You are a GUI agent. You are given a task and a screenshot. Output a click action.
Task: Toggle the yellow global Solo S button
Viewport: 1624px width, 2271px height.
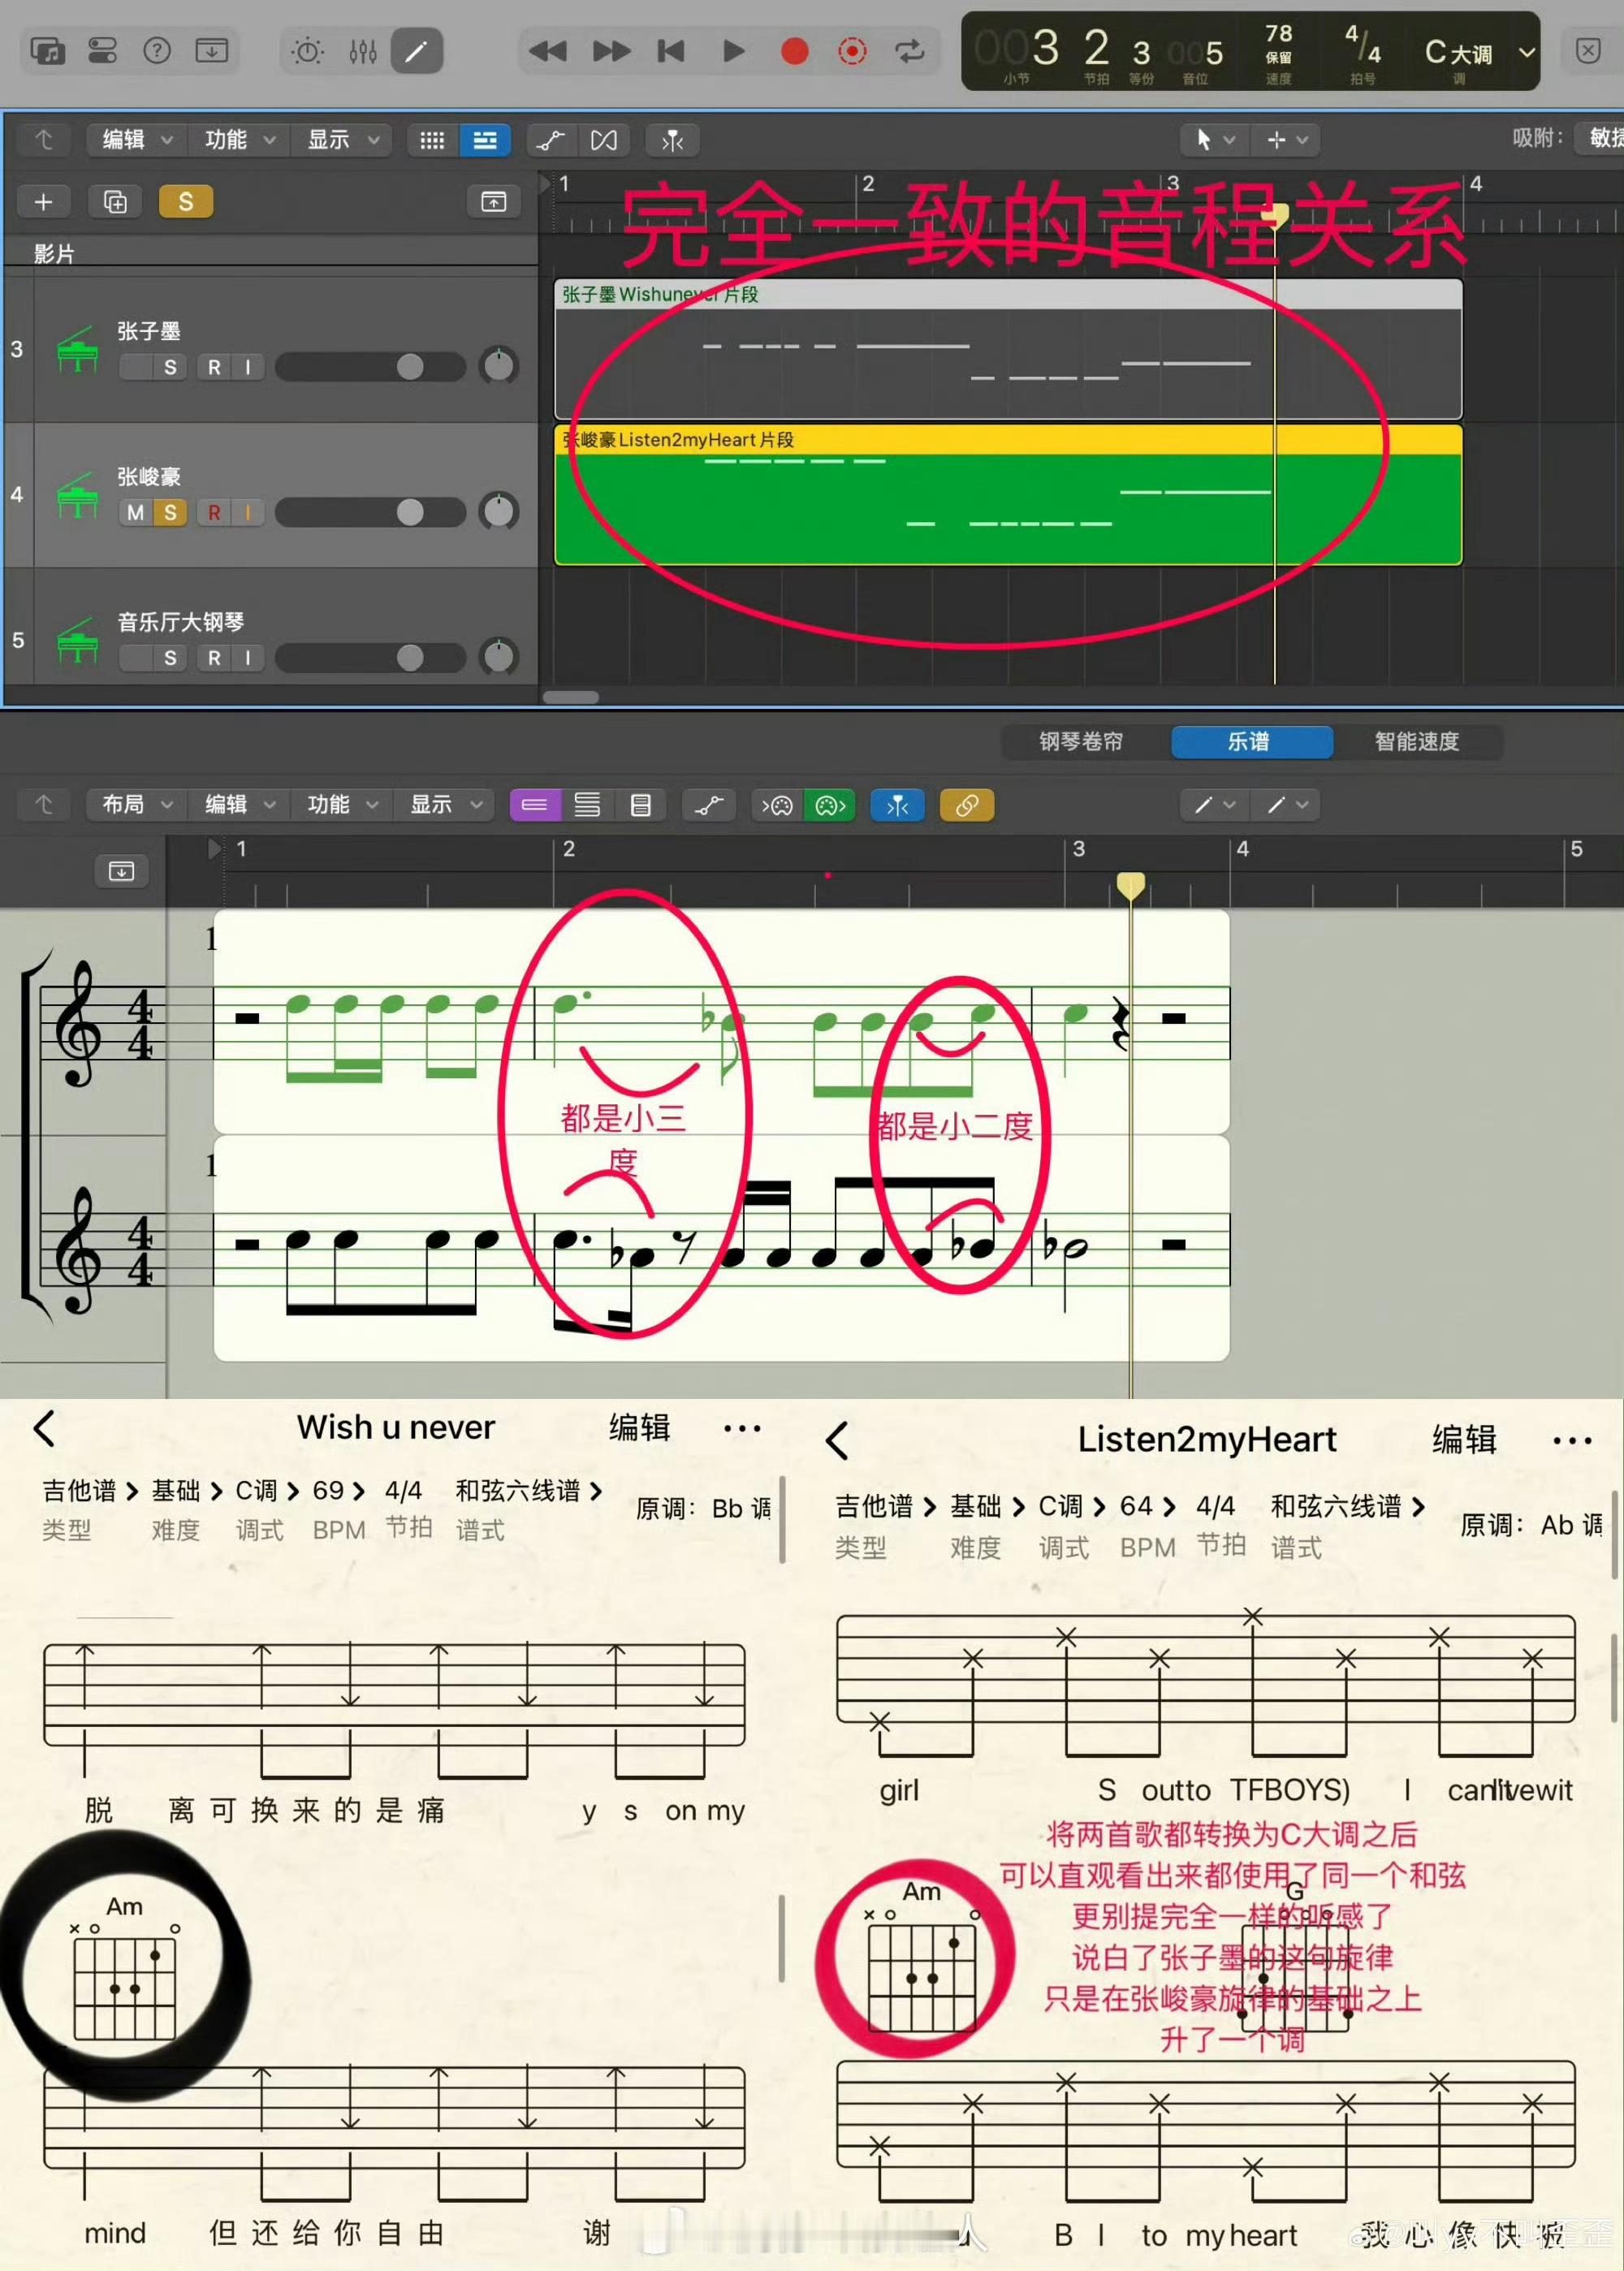pos(185,202)
